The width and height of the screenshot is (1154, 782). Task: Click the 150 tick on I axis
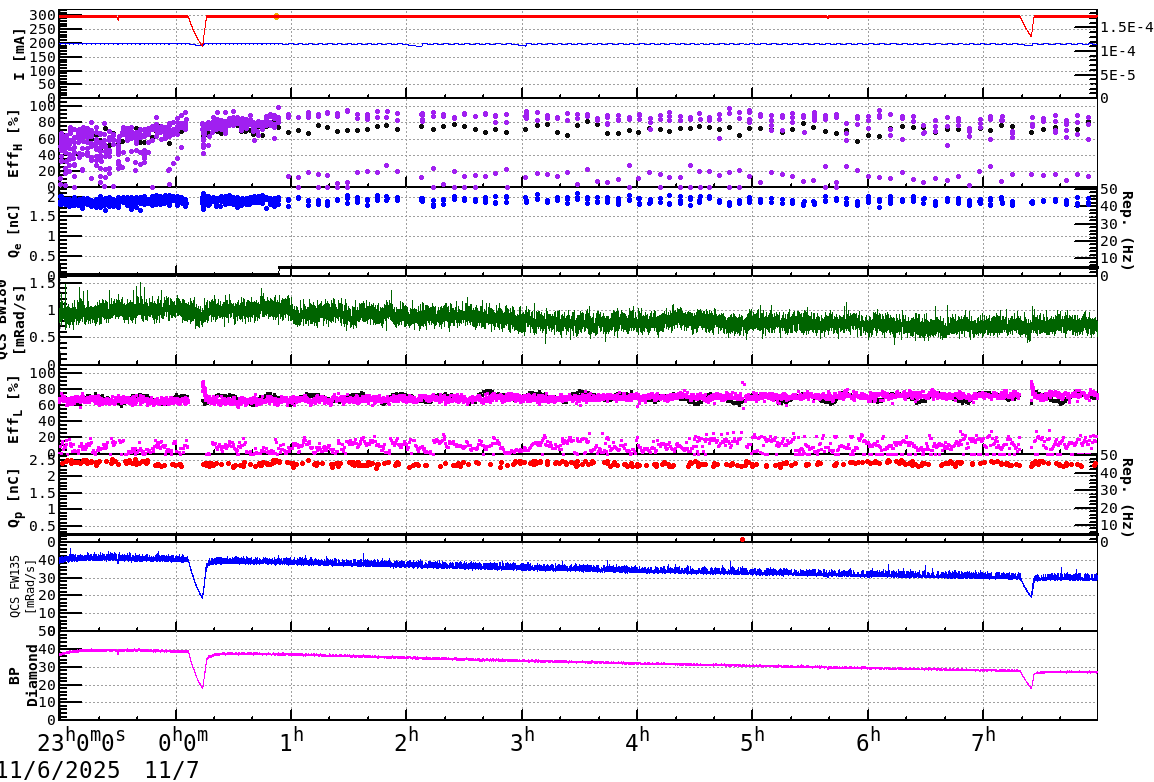coord(44,57)
